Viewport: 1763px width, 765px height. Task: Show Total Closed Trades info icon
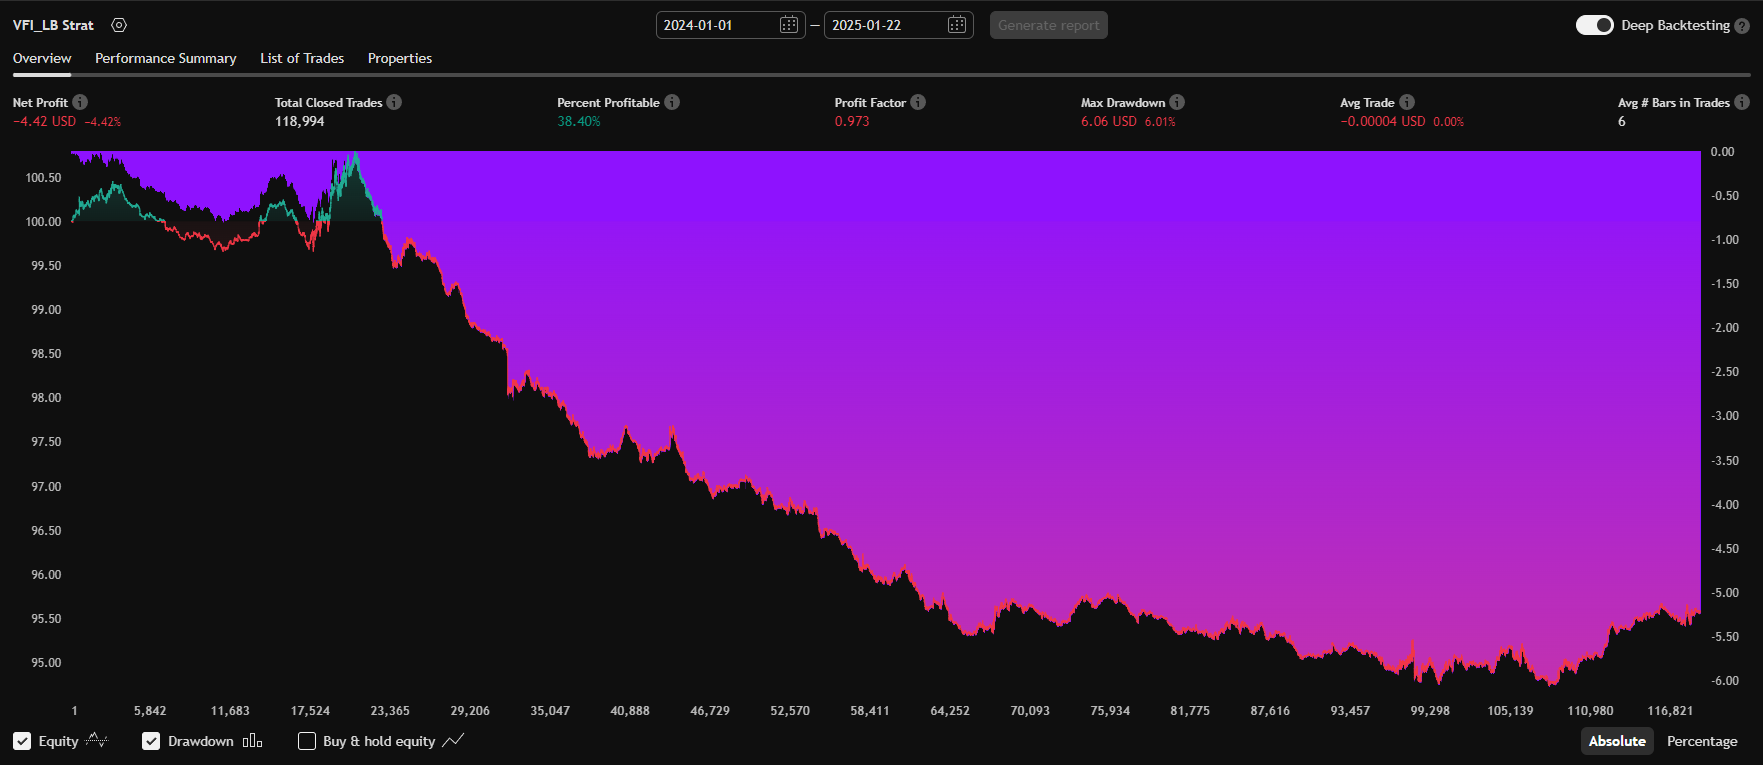(394, 102)
